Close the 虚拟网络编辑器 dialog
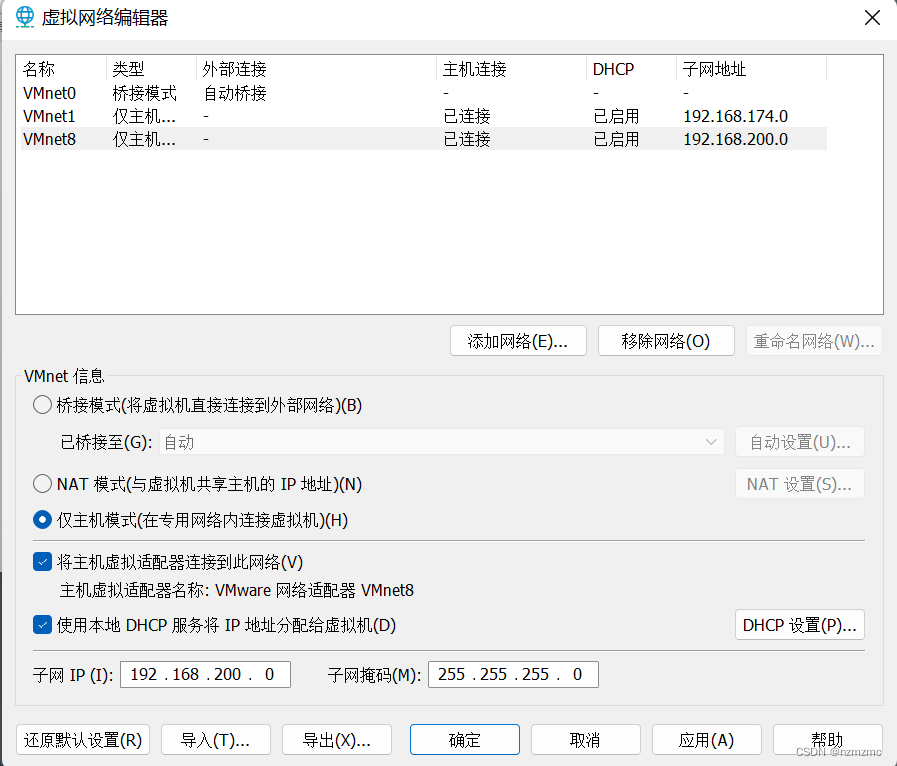Screen dimensions: 897x766 [872, 18]
